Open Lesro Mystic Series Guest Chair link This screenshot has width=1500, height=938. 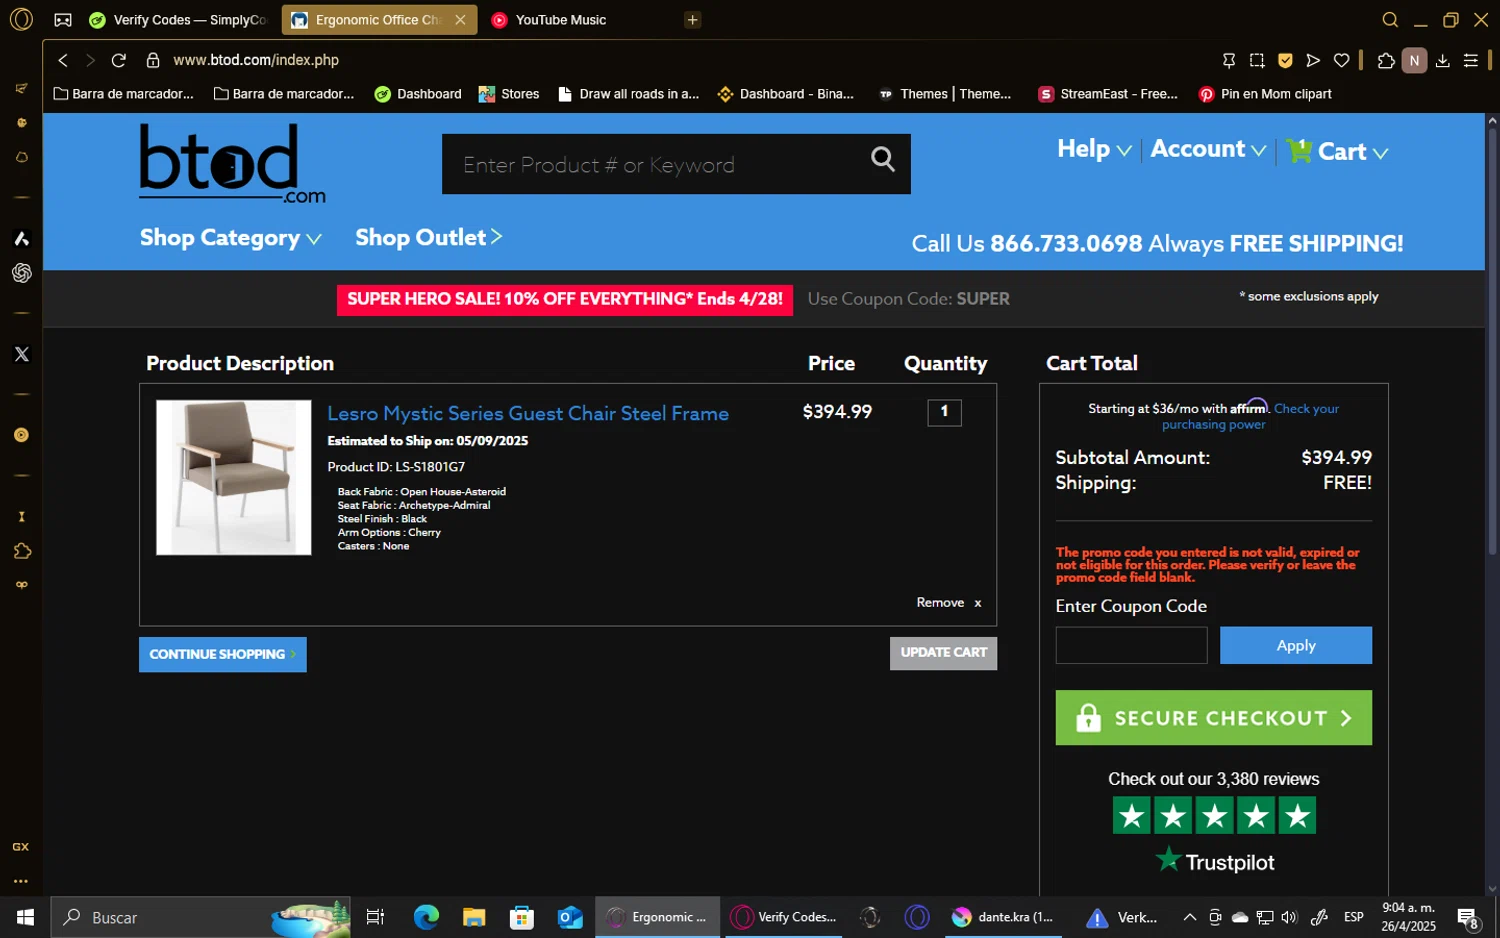pyautogui.click(x=528, y=414)
